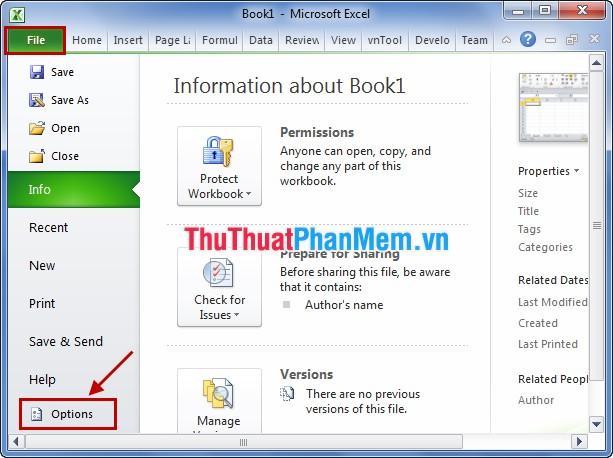The image size is (613, 458).
Task: Click Save in the File menu
Action: pyautogui.click(x=63, y=72)
